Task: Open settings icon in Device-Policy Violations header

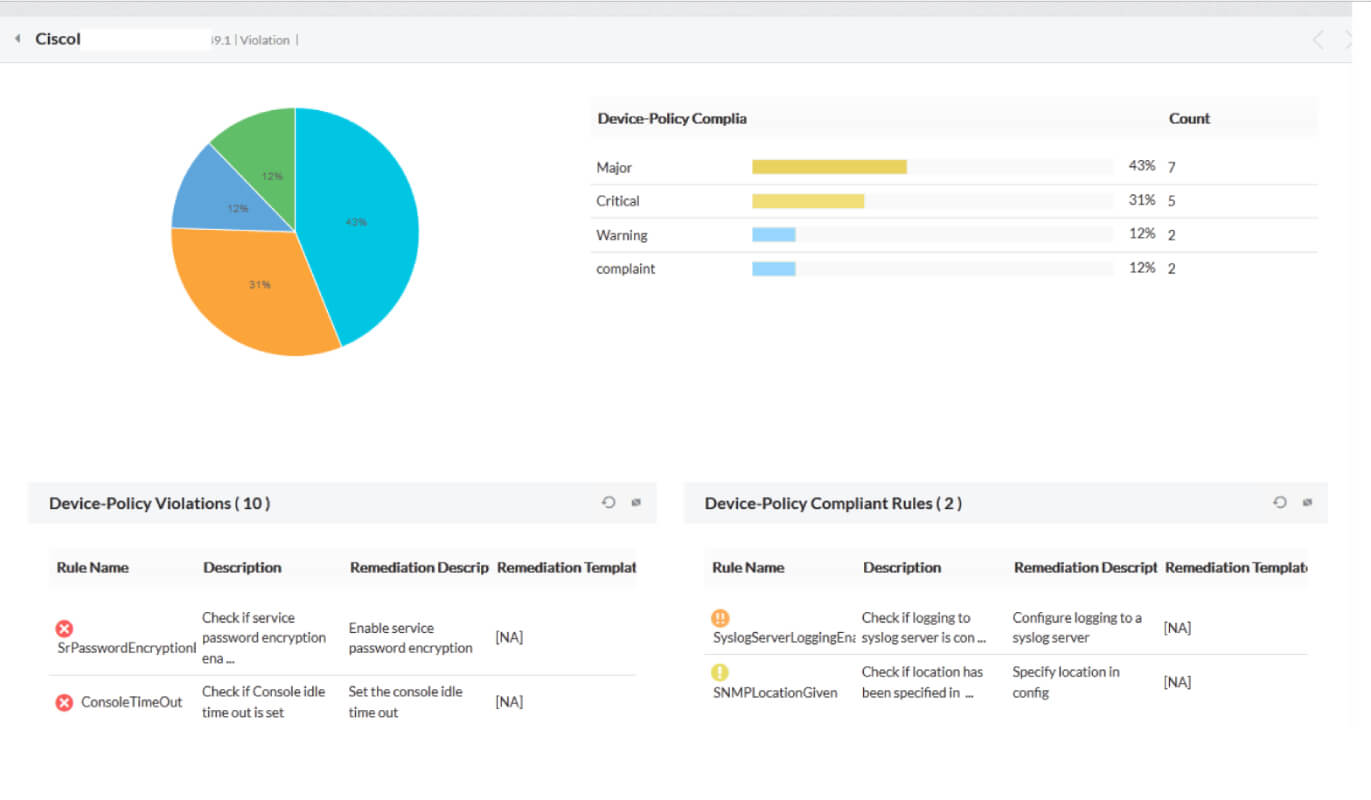Action: click(636, 502)
